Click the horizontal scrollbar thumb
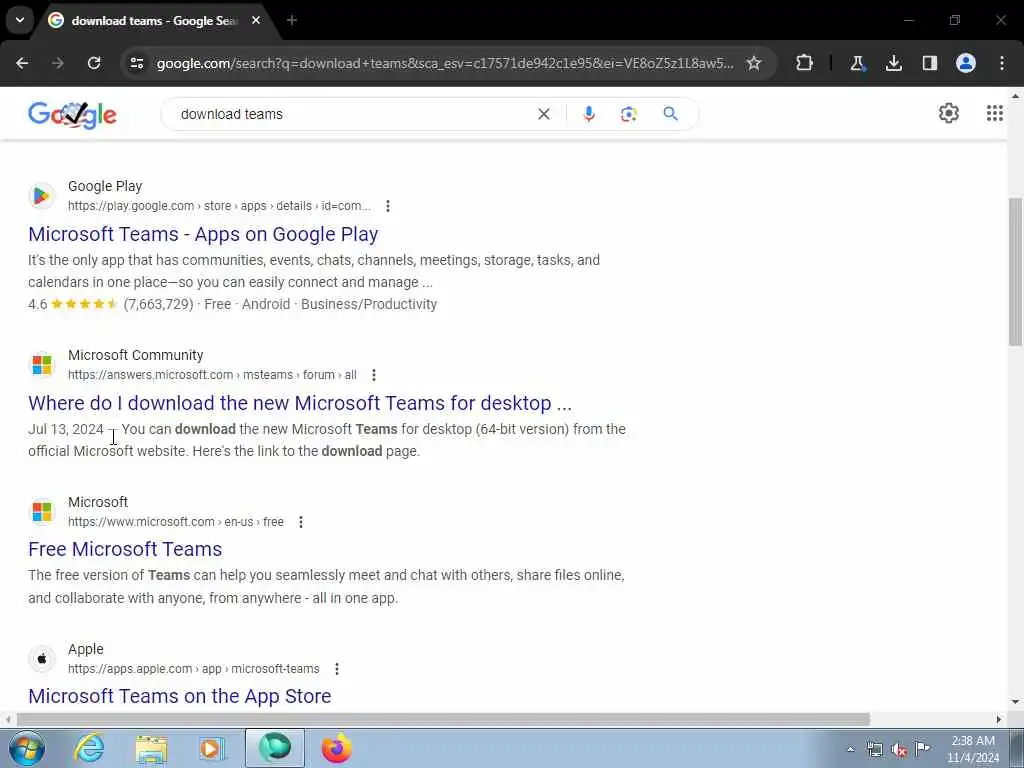The width and height of the screenshot is (1024, 768). 443,719
